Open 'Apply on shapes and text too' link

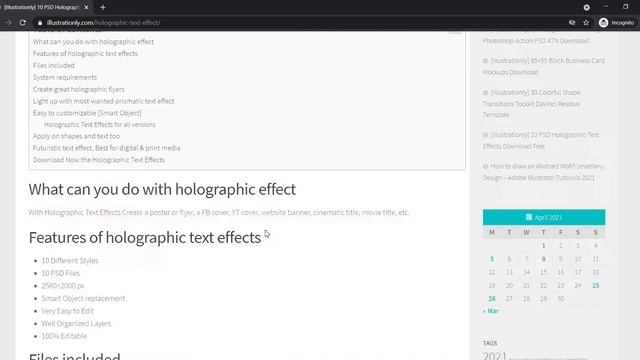click(x=76, y=136)
